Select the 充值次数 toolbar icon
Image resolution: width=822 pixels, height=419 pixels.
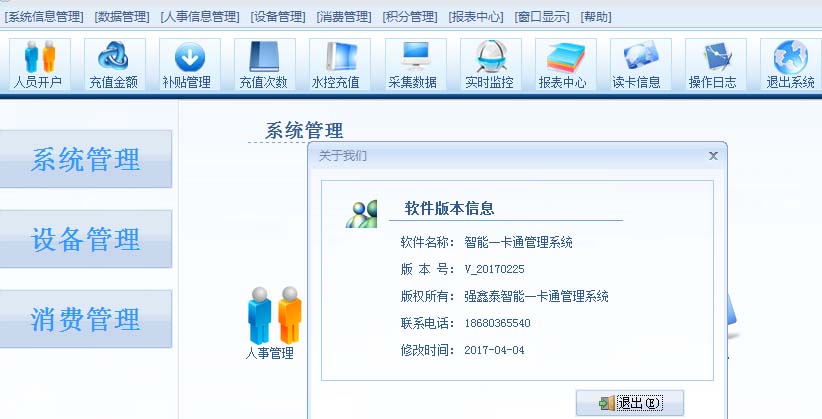[x=264, y=65]
